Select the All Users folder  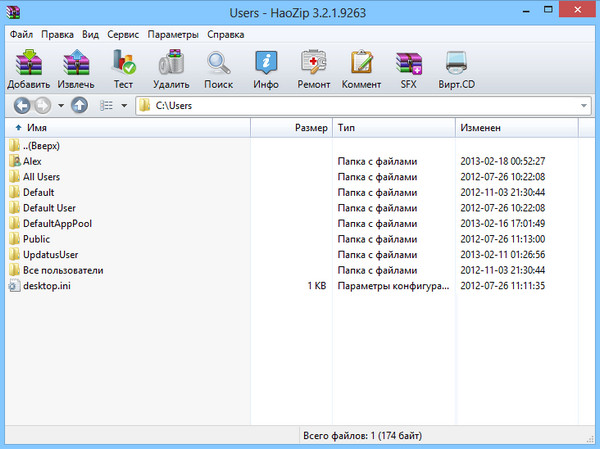41,177
